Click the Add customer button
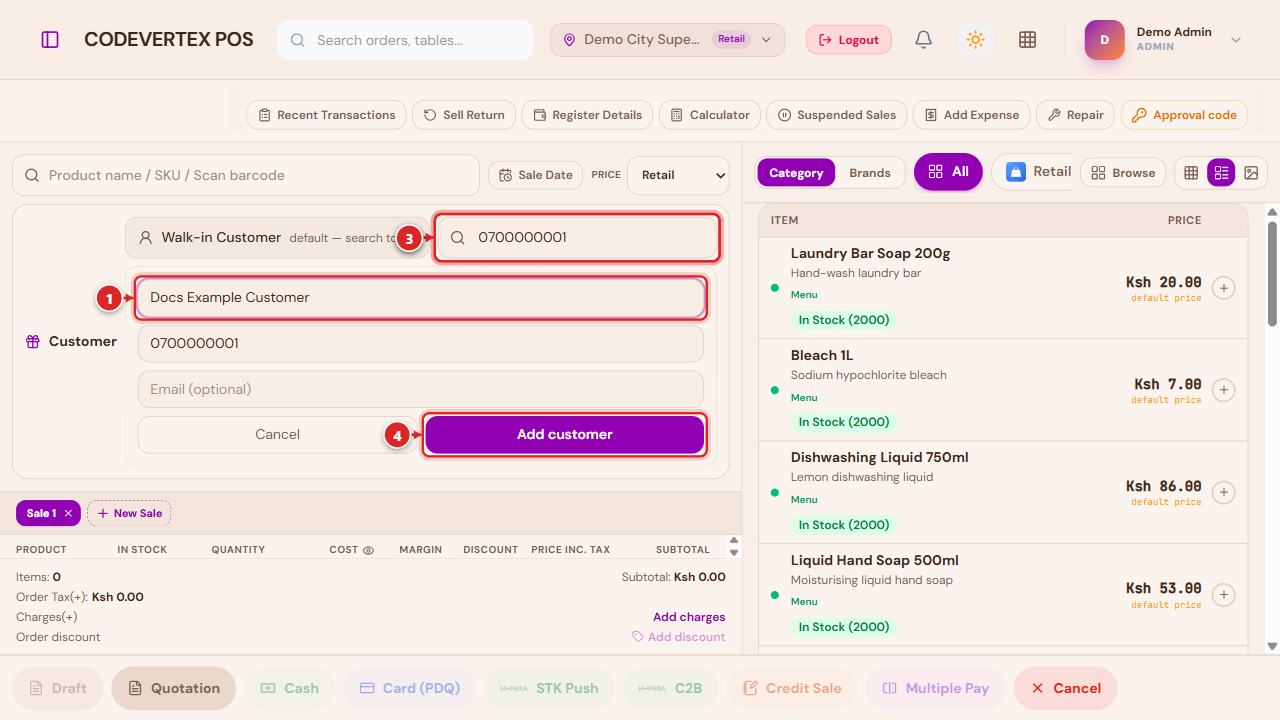The image size is (1280, 720). point(565,434)
